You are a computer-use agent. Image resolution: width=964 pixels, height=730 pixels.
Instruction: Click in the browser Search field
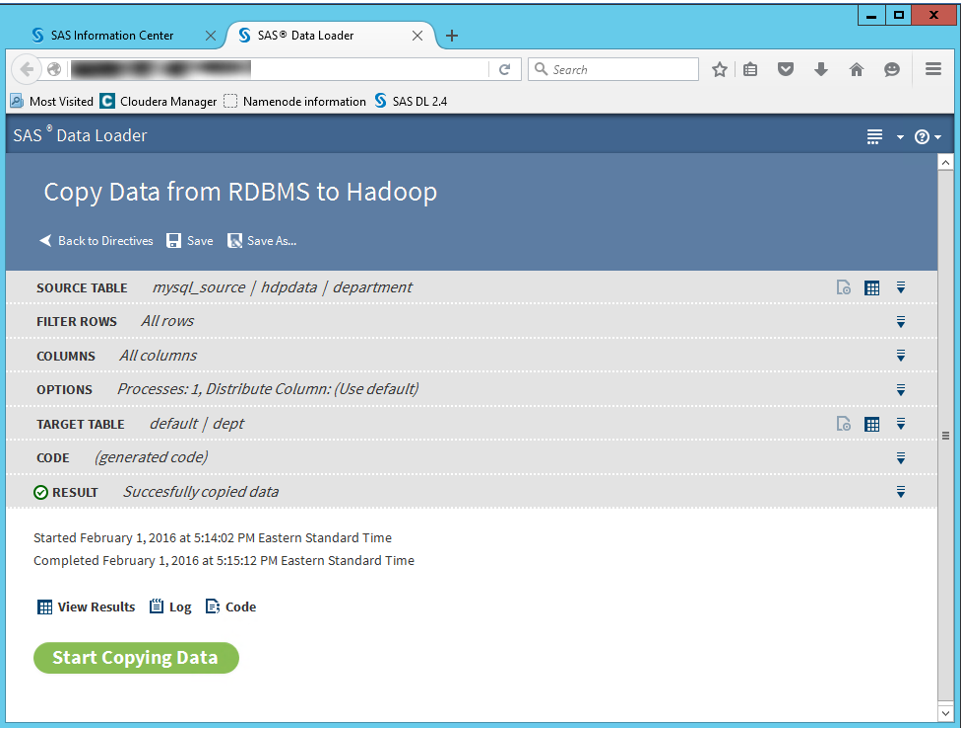pos(613,69)
